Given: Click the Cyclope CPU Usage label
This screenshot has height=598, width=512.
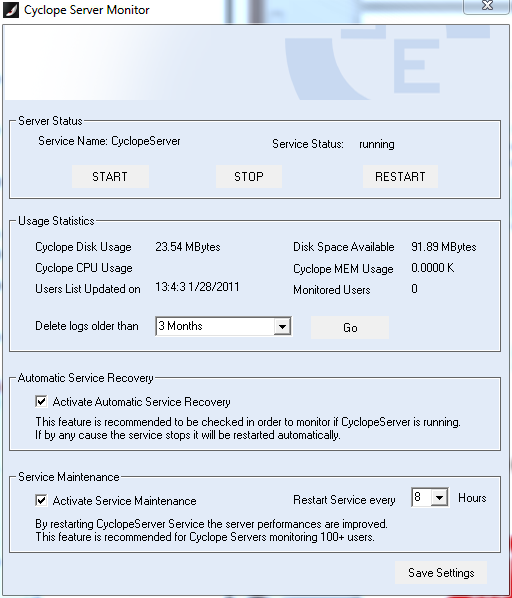Looking at the screenshot, I should [x=84, y=268].
